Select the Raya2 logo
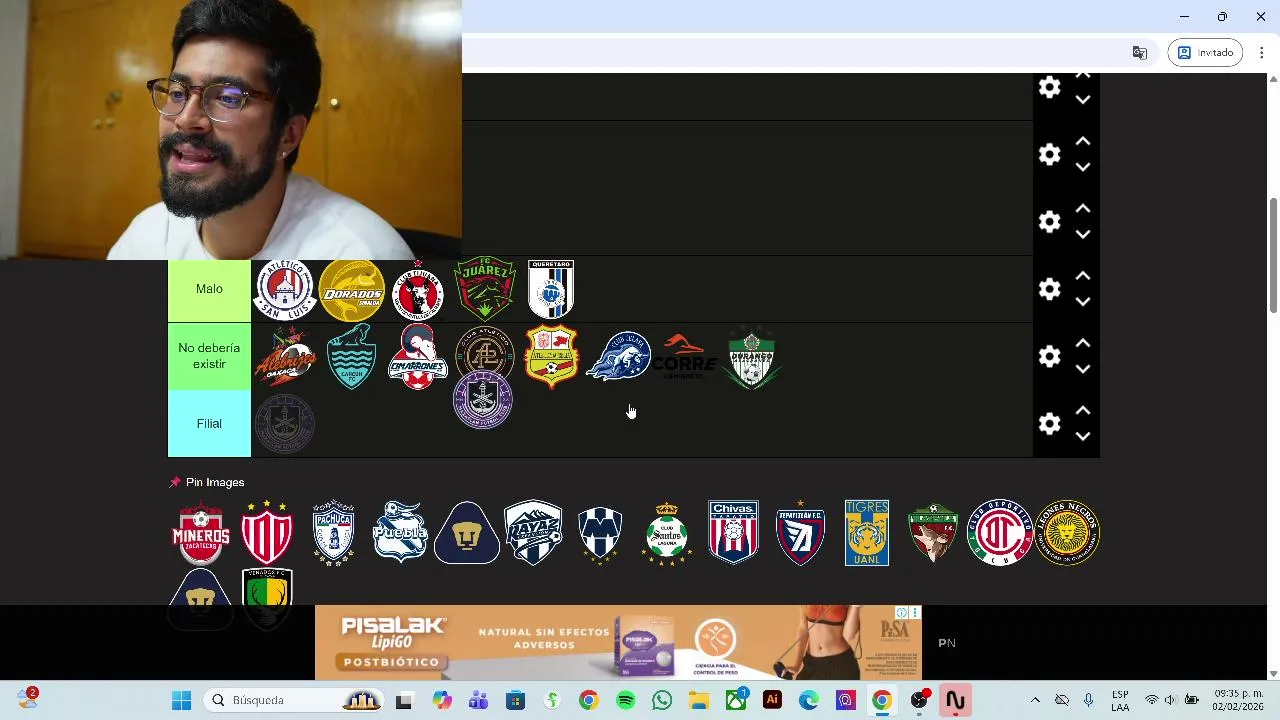The height and width of the screenshot is (720, 1280). click(x=533, y=533)
